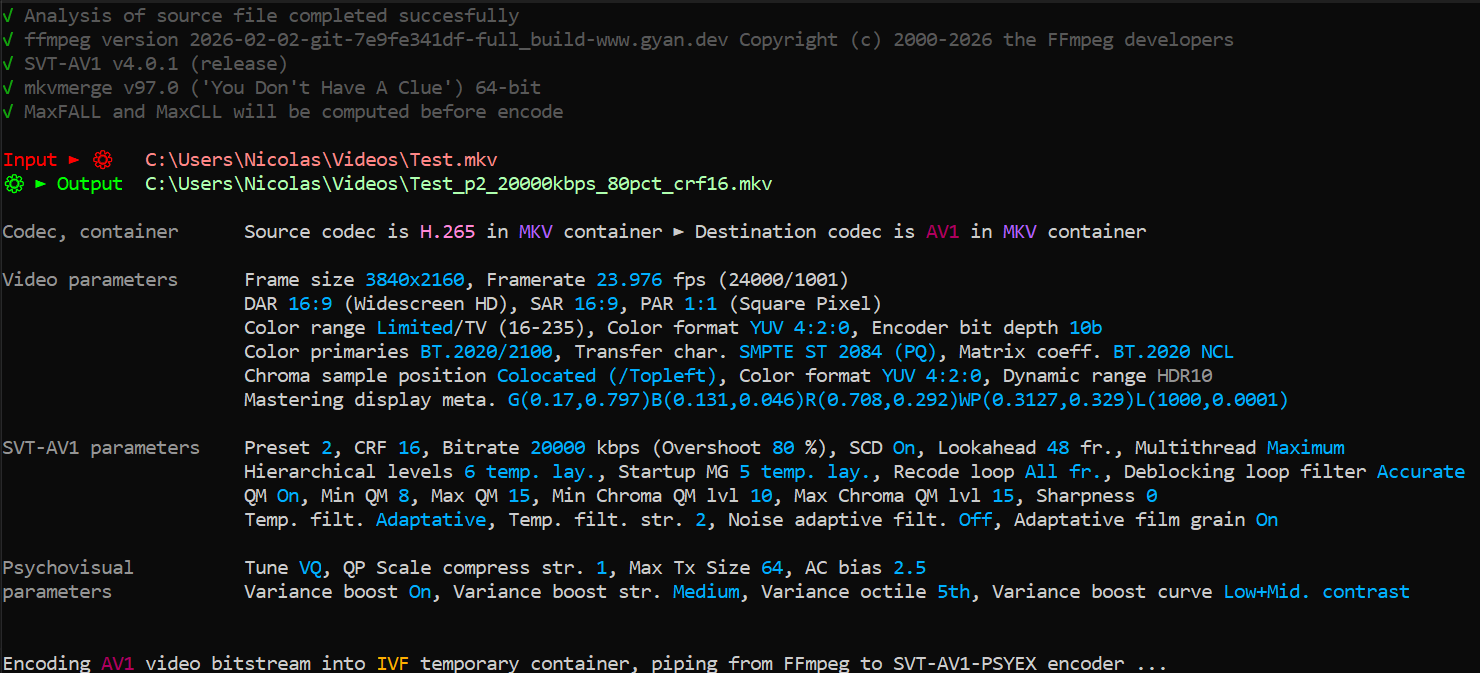Open the output file path ending crf16.mkv
Screen dimensions: 1480x673
pos(458,184)
